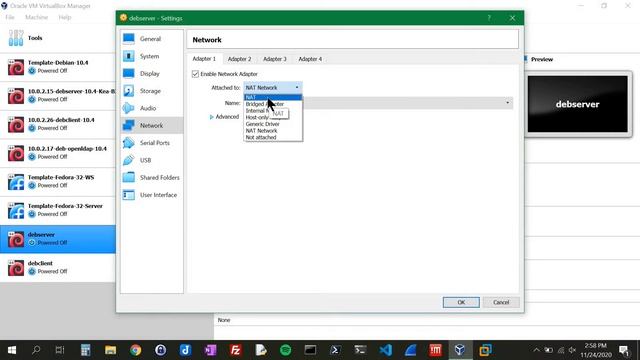This screenshot has height=360, width=640.
Task: Click the debserver preview thumbnail
Action: [578, 104]
